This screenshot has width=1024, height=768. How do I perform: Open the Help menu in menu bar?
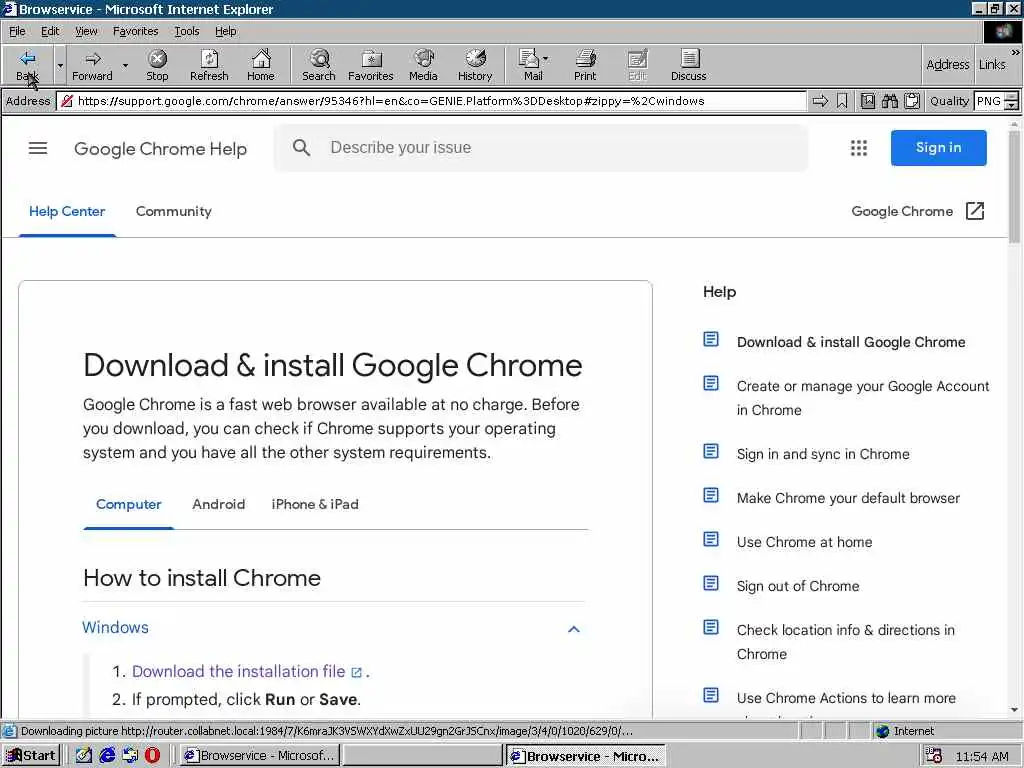(225, 31)
